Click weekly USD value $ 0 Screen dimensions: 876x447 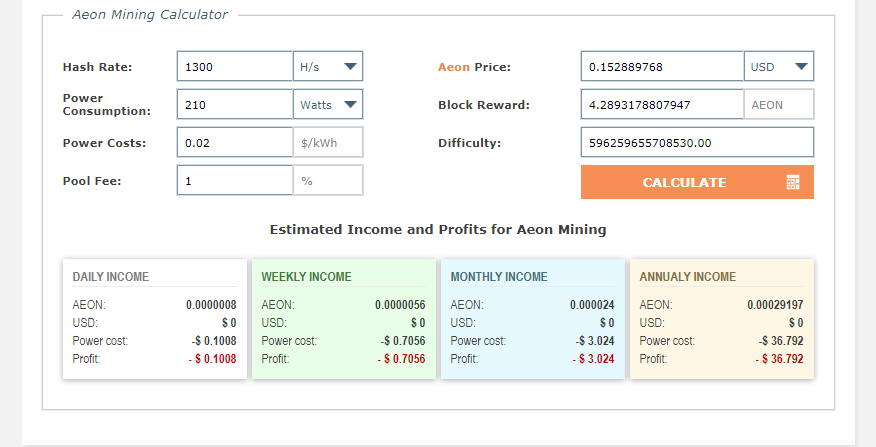(418, 323)
